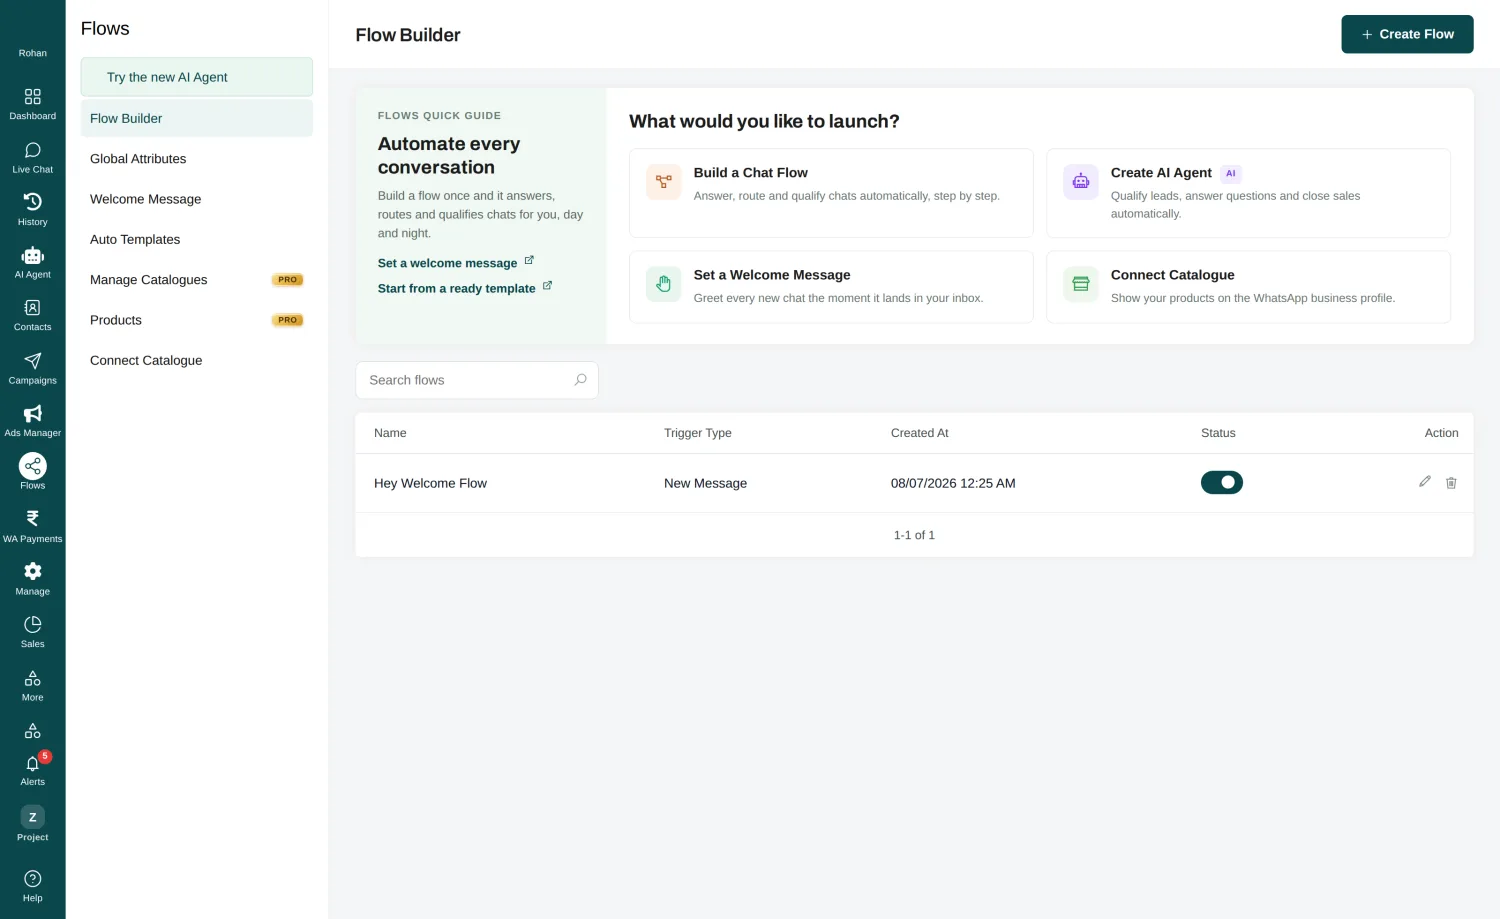Open the More menu in sidebar

click(32, 686)
